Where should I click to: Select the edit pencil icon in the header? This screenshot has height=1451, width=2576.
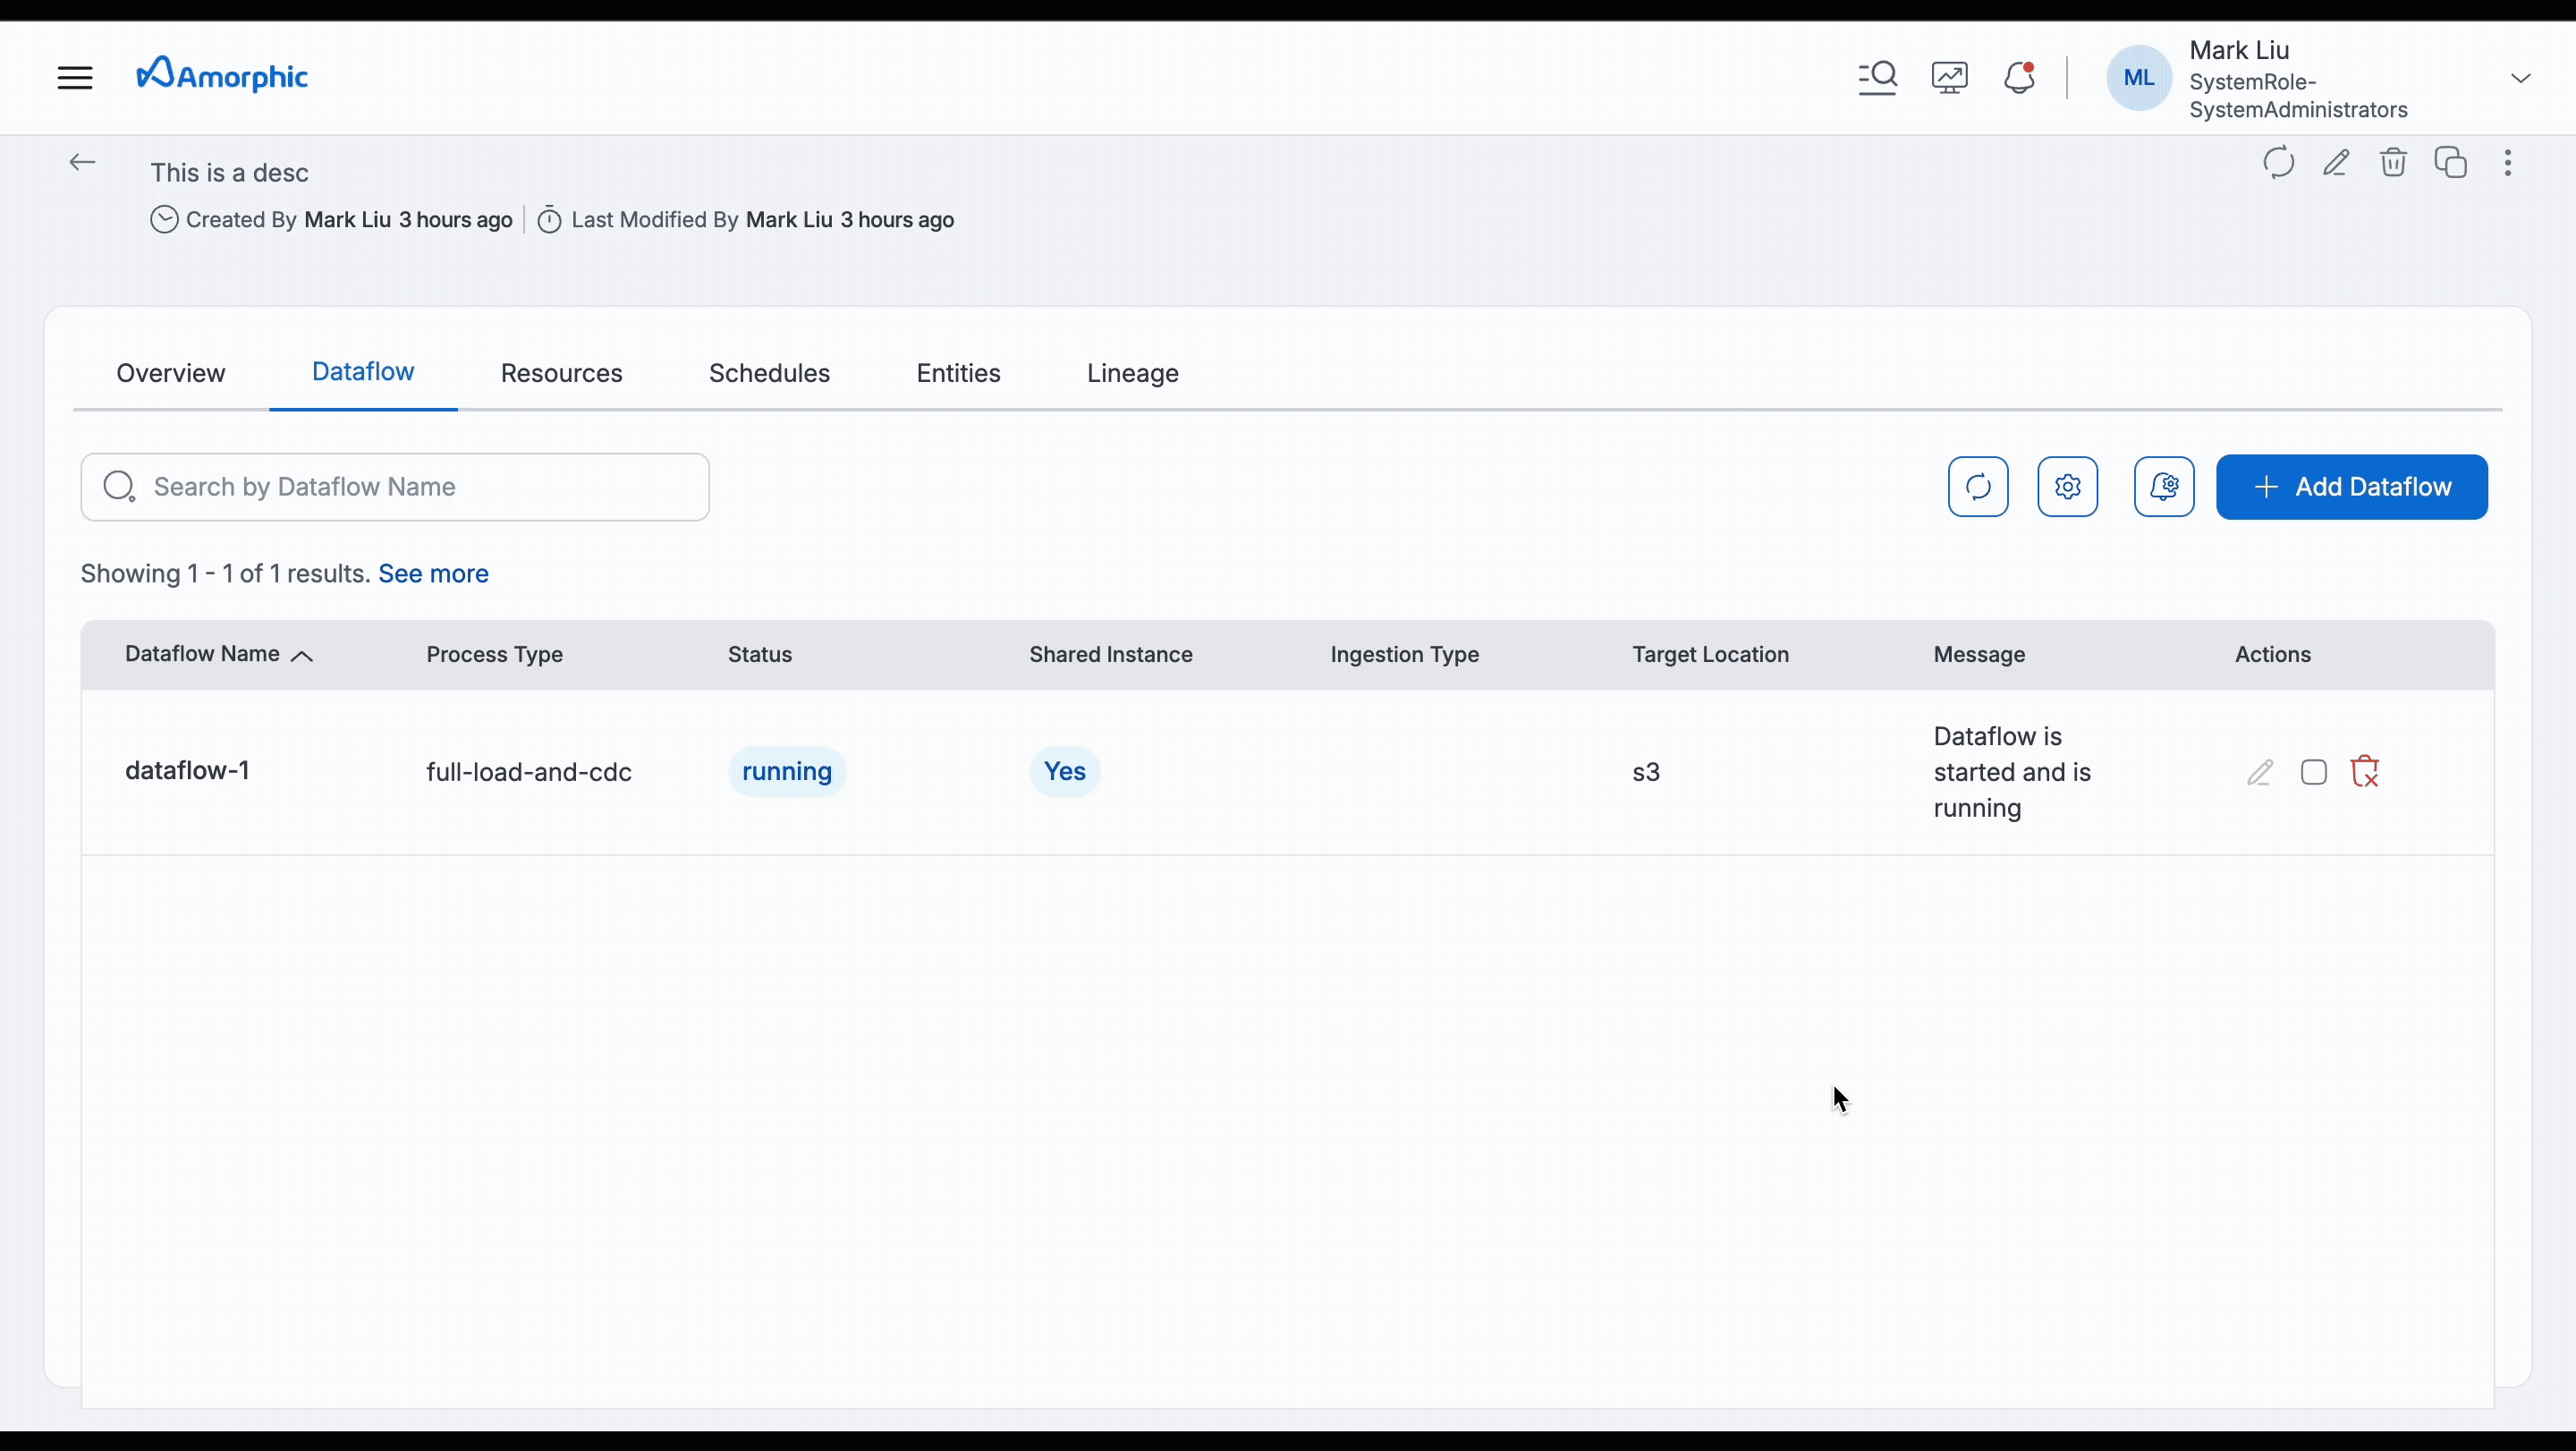click(2337, 162)
